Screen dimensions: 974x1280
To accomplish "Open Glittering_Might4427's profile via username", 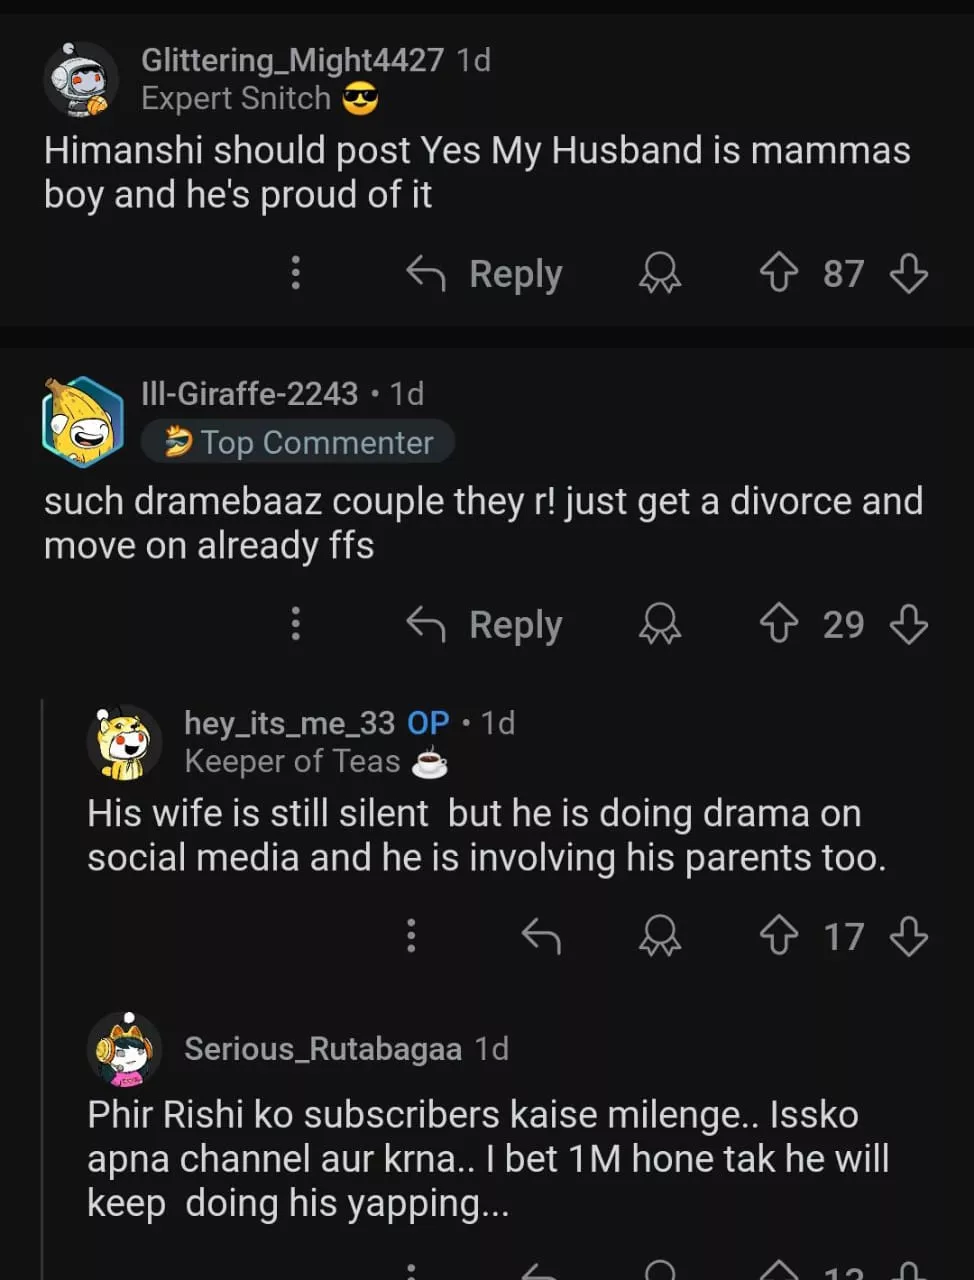I will (292, 60).
